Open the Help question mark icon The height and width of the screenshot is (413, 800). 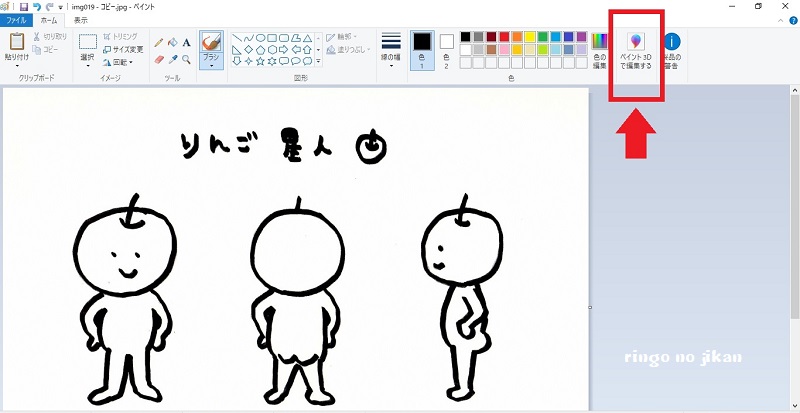793,21
